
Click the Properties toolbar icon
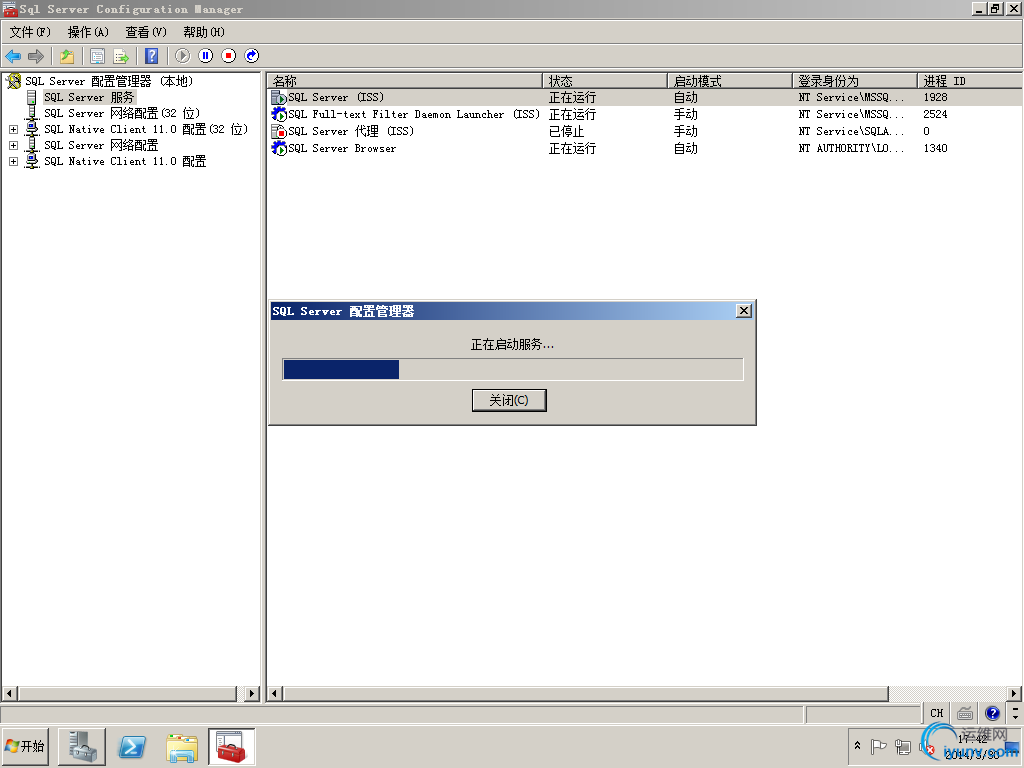[98, 56]
